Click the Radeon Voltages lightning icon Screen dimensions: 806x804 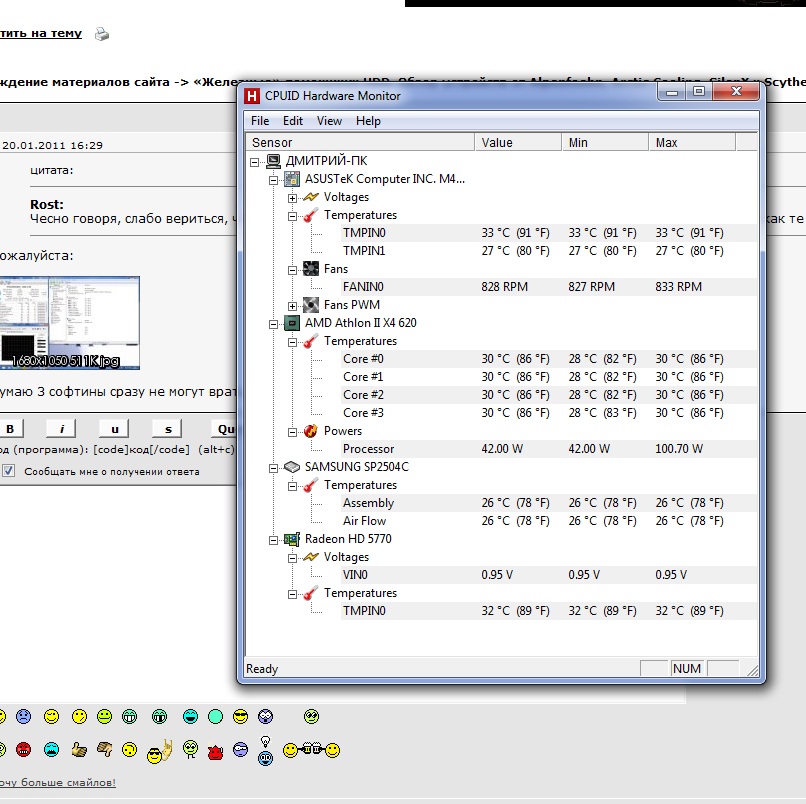click(311, 557)
